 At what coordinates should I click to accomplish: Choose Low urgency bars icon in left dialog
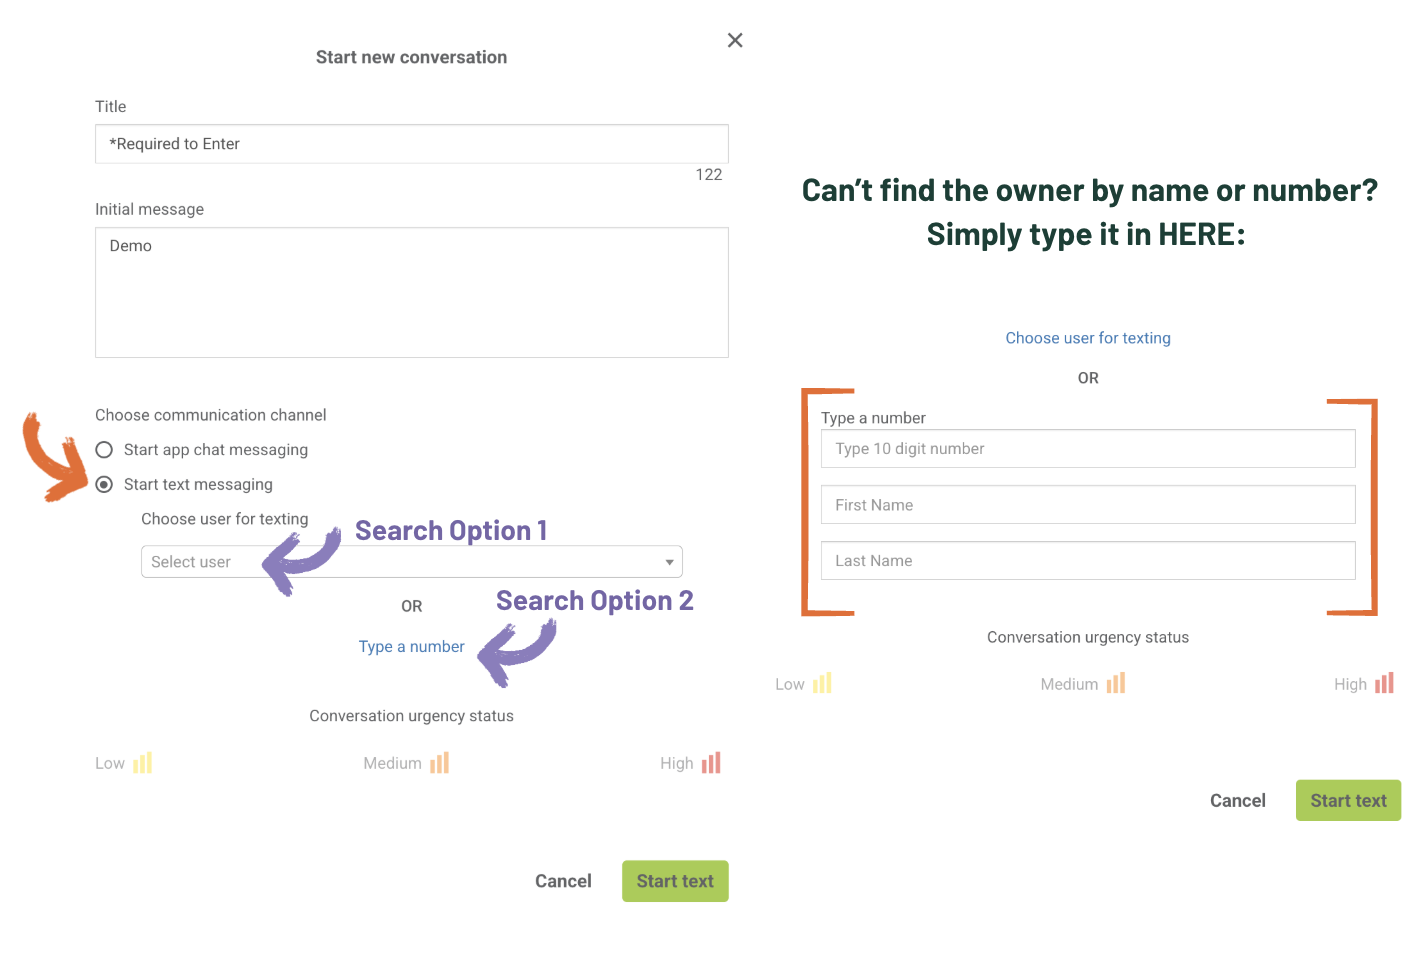pyautogui.click(x=143, y=763)
